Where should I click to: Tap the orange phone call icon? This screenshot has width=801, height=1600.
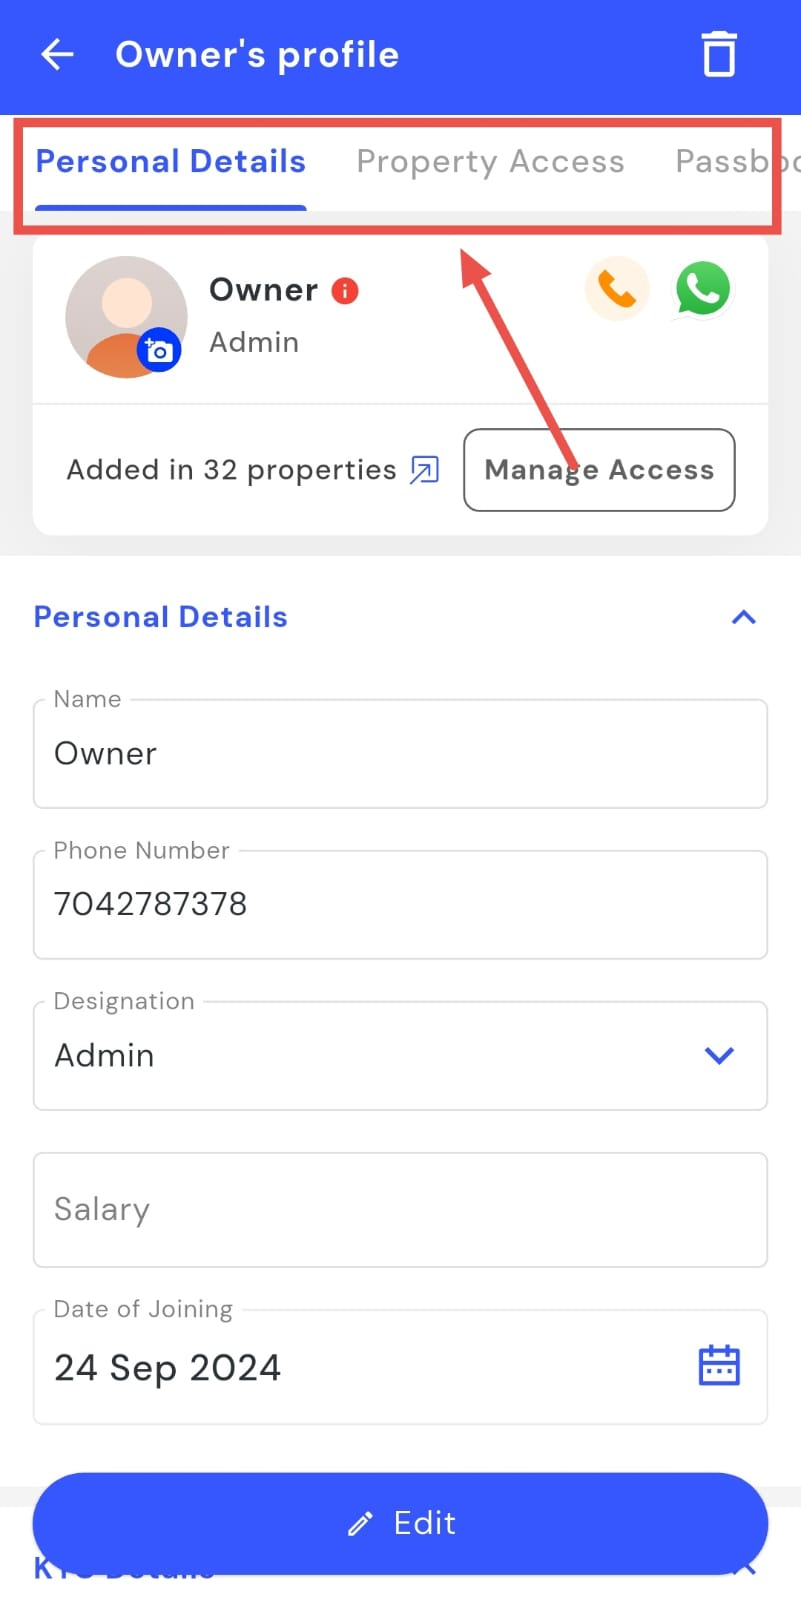616,289
